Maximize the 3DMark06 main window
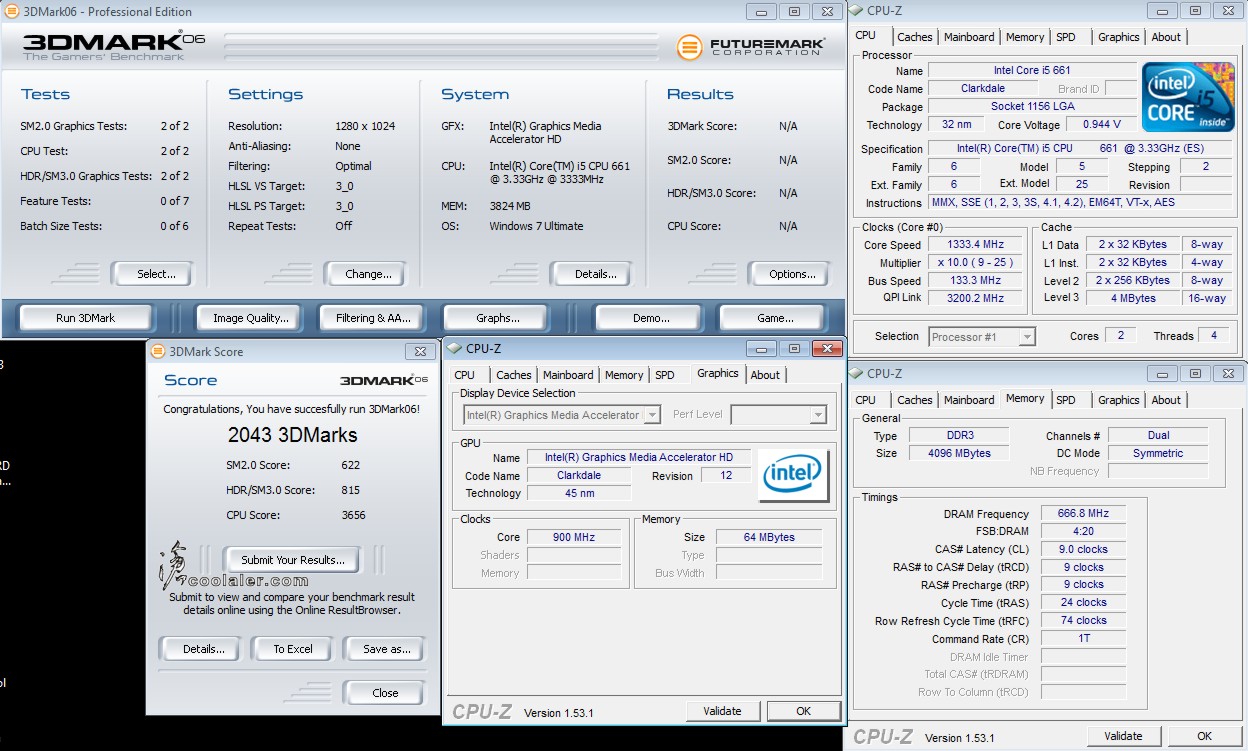This screenshot has width=1248, height=751. (794, 11)
